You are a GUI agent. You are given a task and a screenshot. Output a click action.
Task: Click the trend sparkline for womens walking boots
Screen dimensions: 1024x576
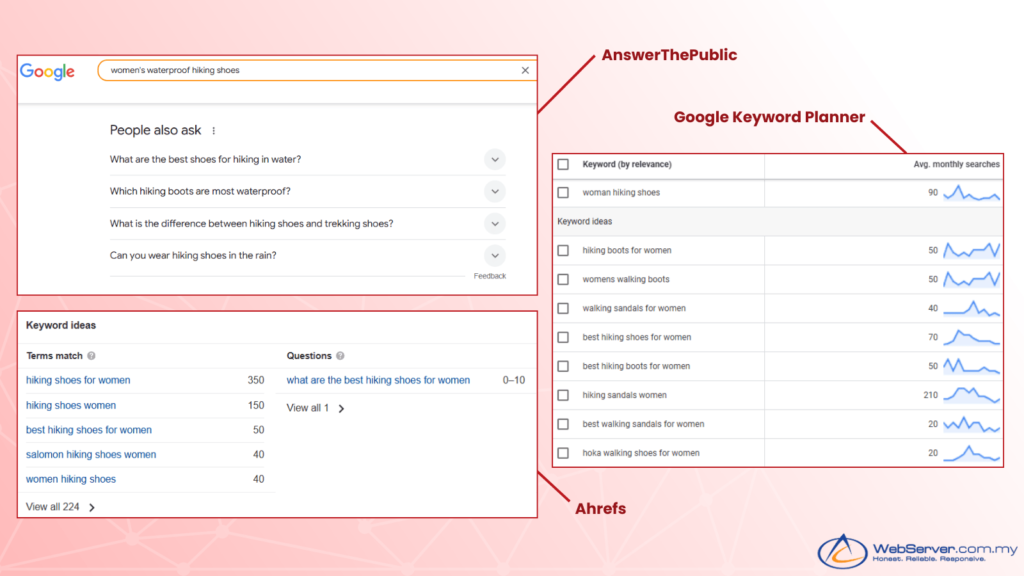tap(971, 280)
